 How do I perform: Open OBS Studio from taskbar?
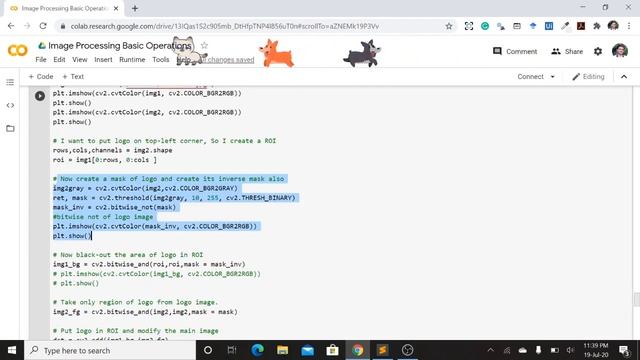[407, 350]
